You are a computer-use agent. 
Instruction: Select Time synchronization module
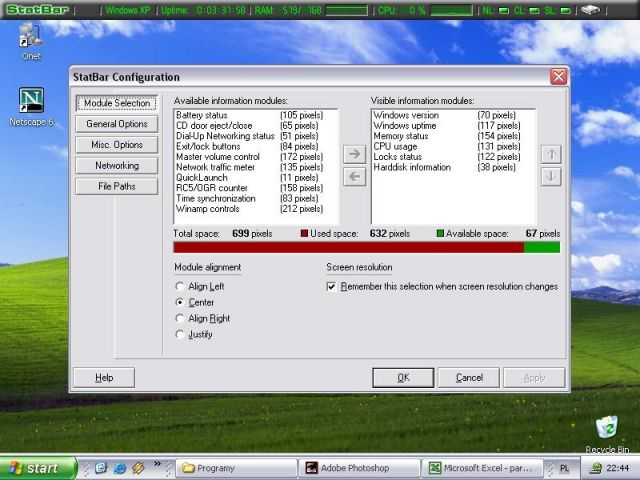[x=256, y=198]
